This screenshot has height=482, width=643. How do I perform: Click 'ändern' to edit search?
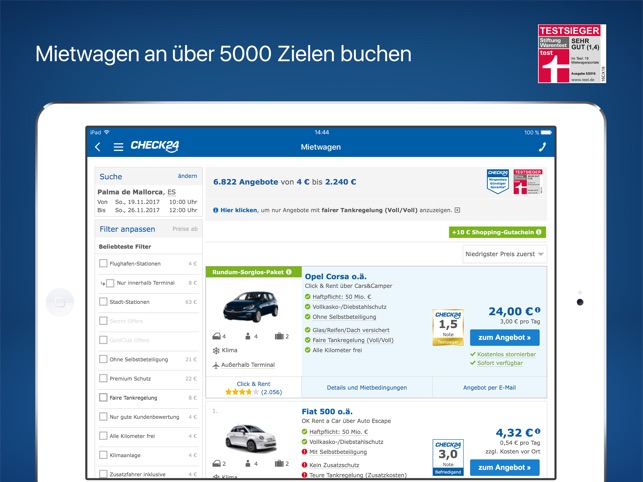click(x=187, y=176)
